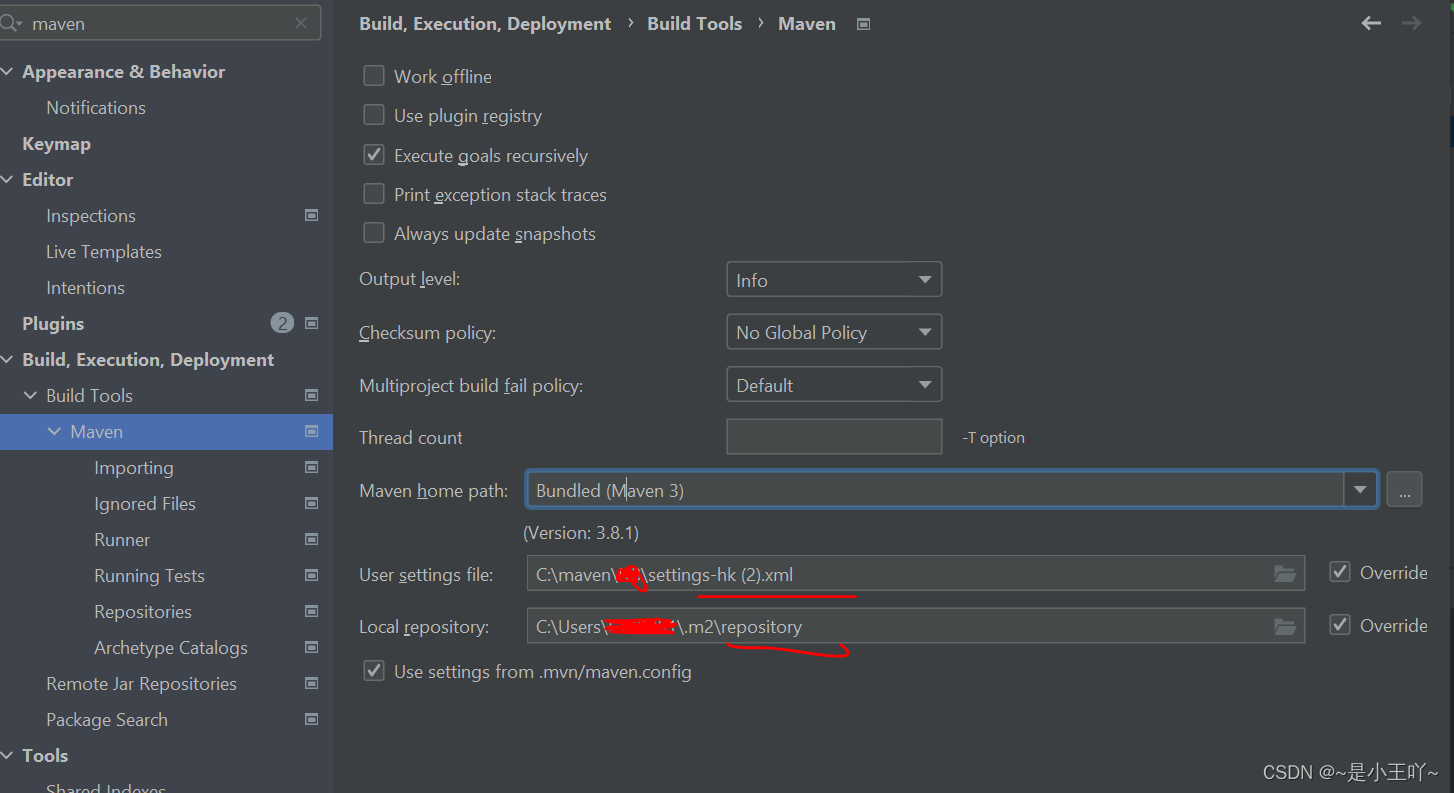
Task: Open the Output level dropdown
Action: point(834,280)
